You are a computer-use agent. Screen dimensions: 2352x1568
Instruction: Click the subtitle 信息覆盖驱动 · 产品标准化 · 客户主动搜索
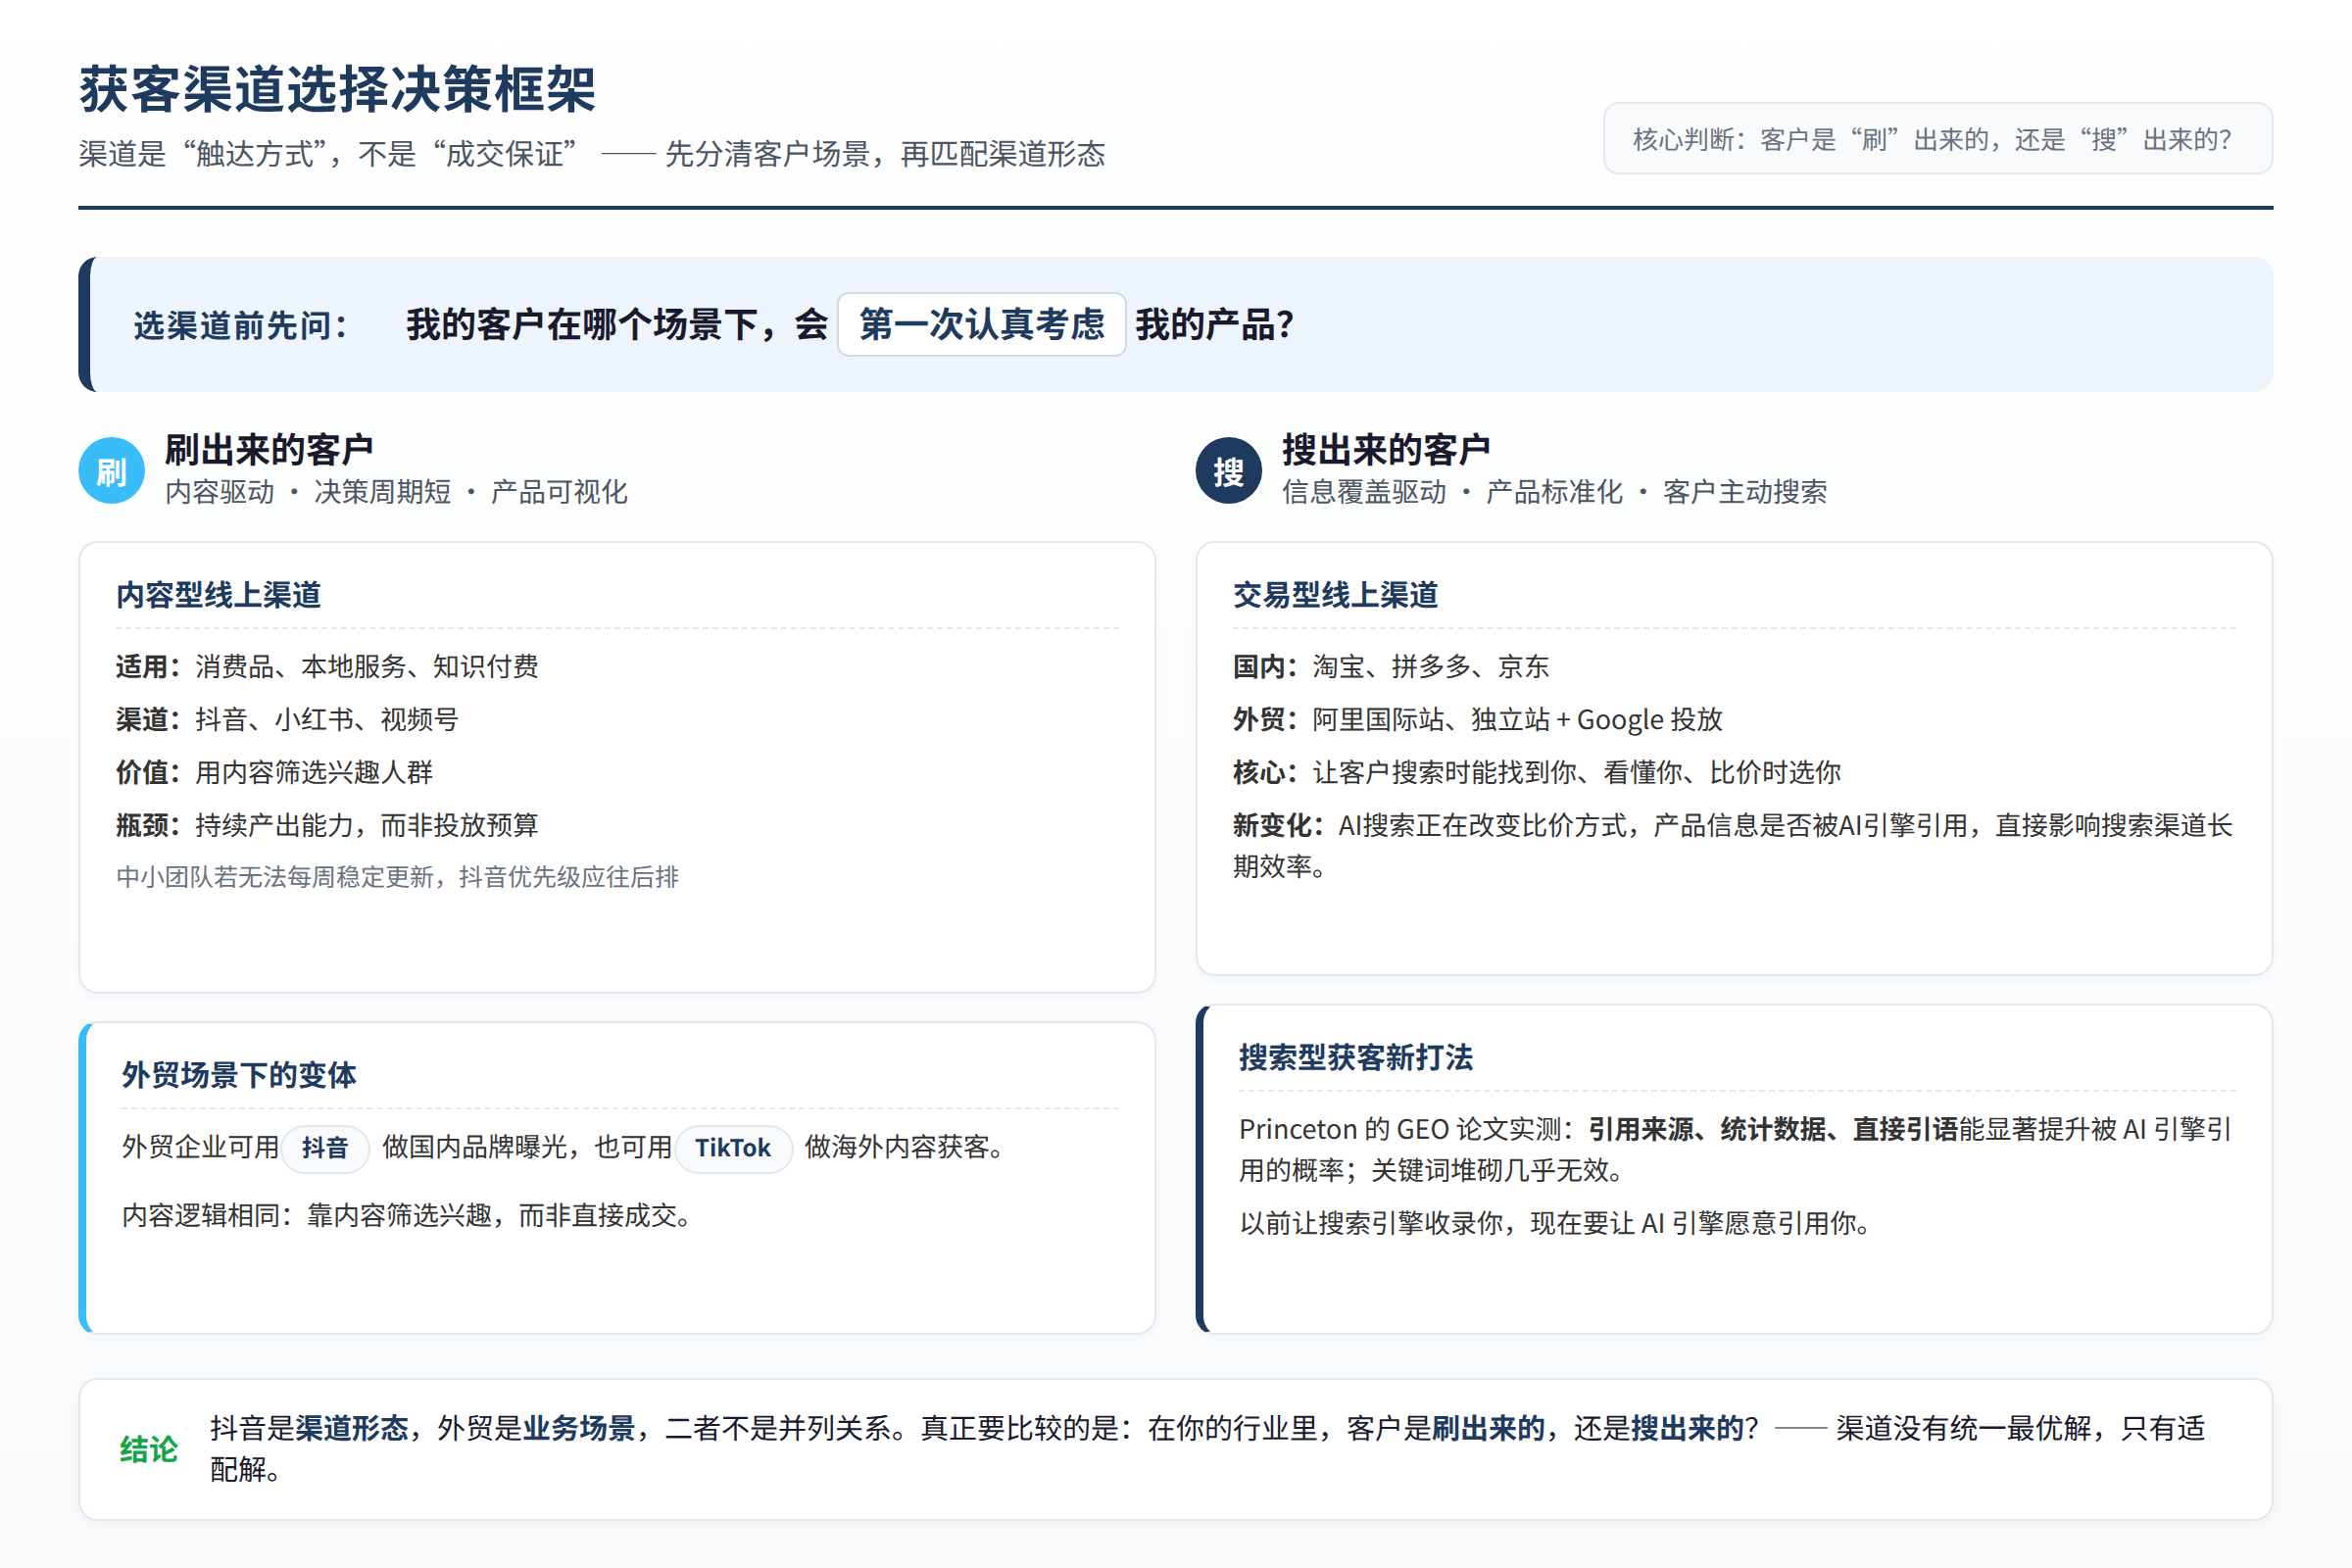pyautogui.click(x=1554, y=492)
